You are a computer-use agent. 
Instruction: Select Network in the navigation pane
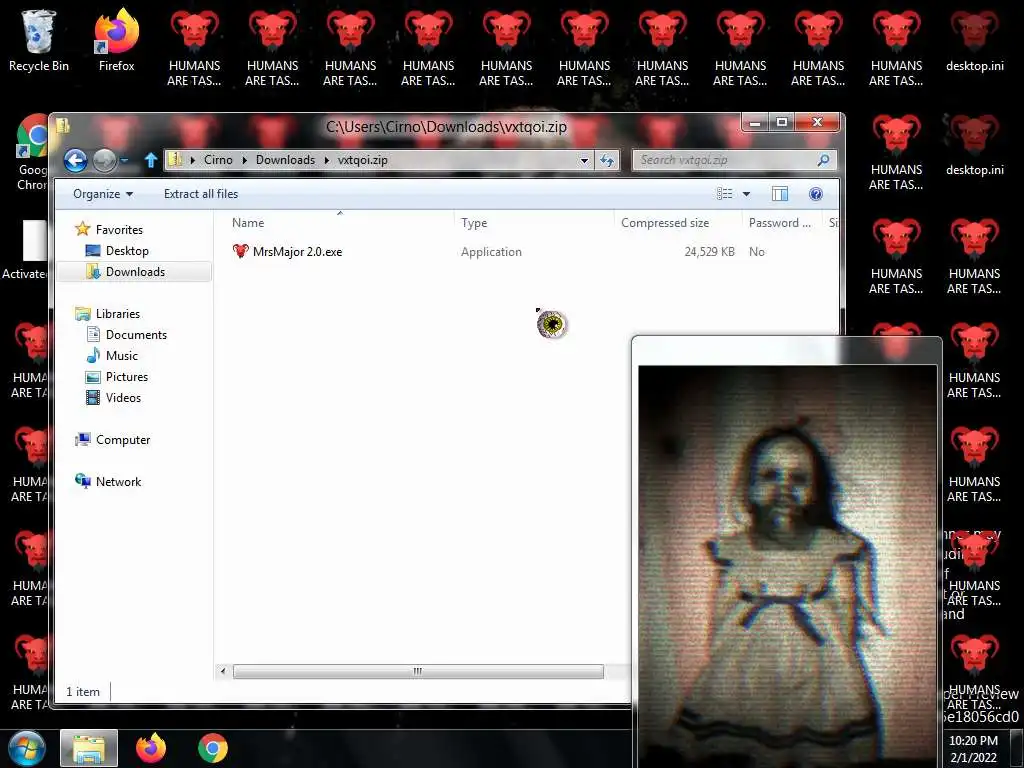click(118, 482)
